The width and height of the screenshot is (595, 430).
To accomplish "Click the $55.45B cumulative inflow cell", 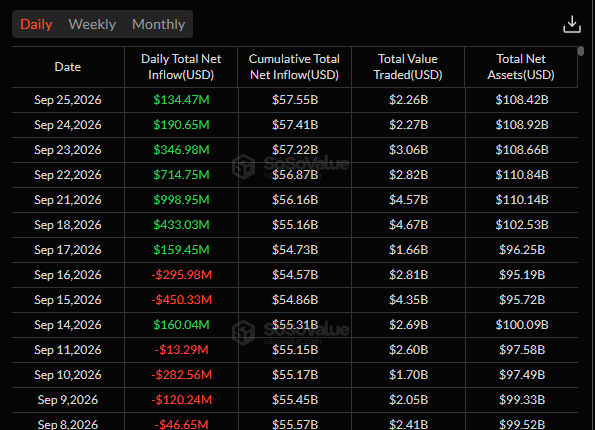I will (x=295, y=400).
